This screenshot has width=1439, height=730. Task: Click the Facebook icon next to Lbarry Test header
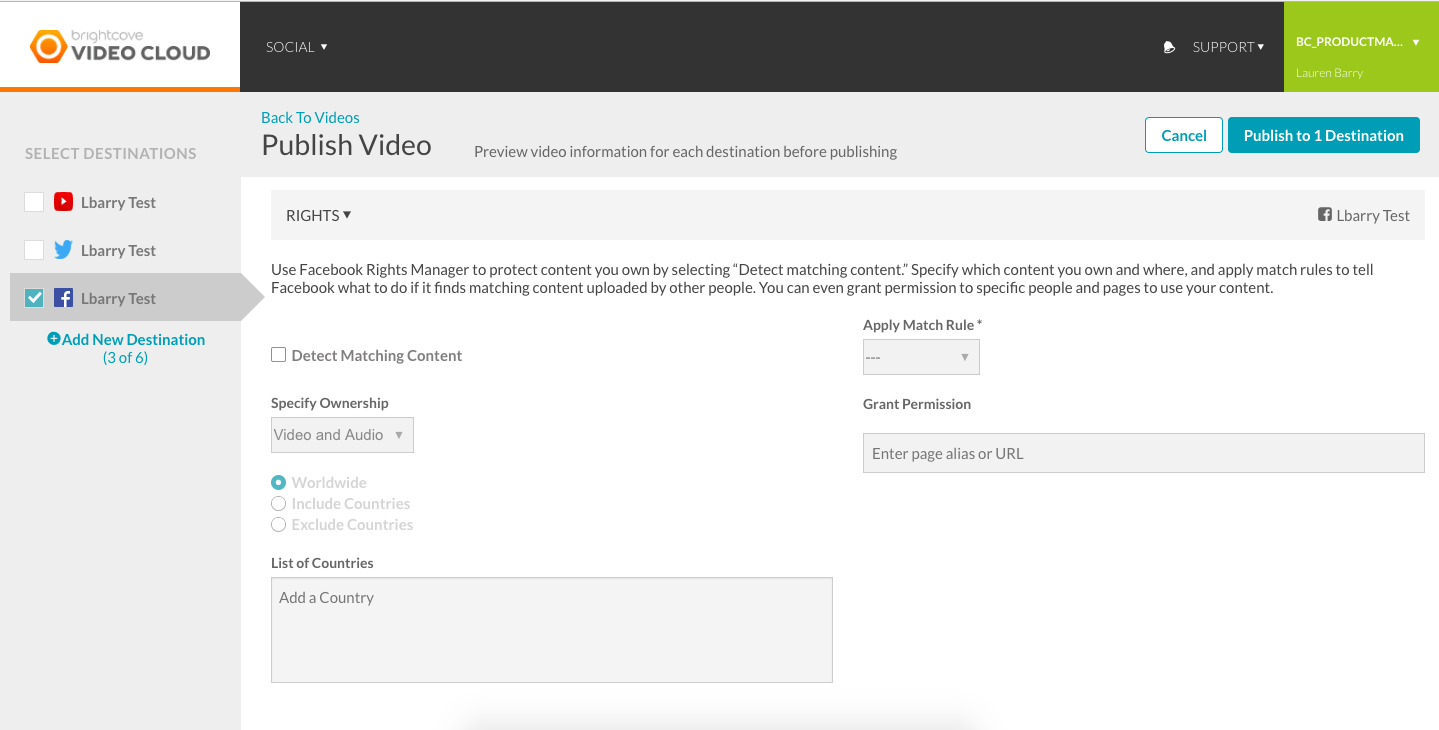coord(1324,214)
